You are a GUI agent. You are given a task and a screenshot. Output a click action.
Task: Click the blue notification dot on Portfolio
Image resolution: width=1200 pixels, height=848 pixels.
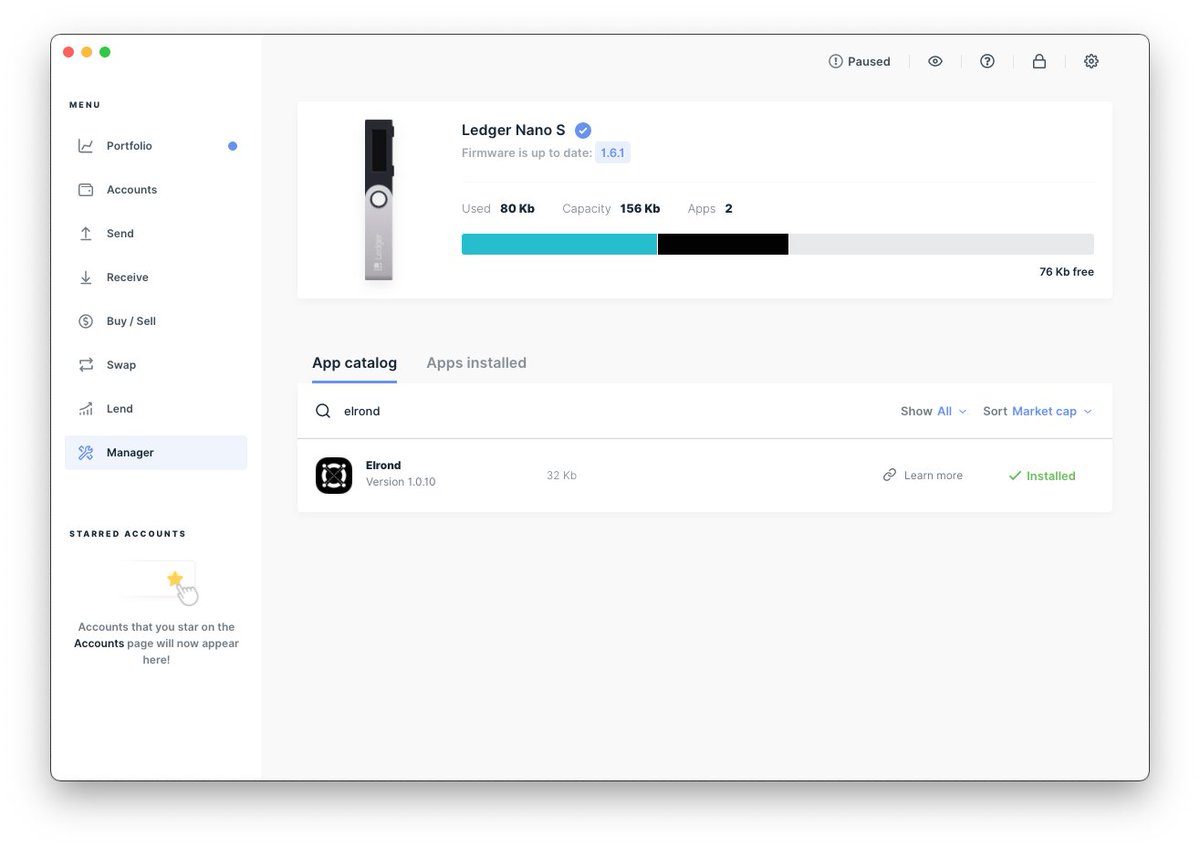point(233,146)
